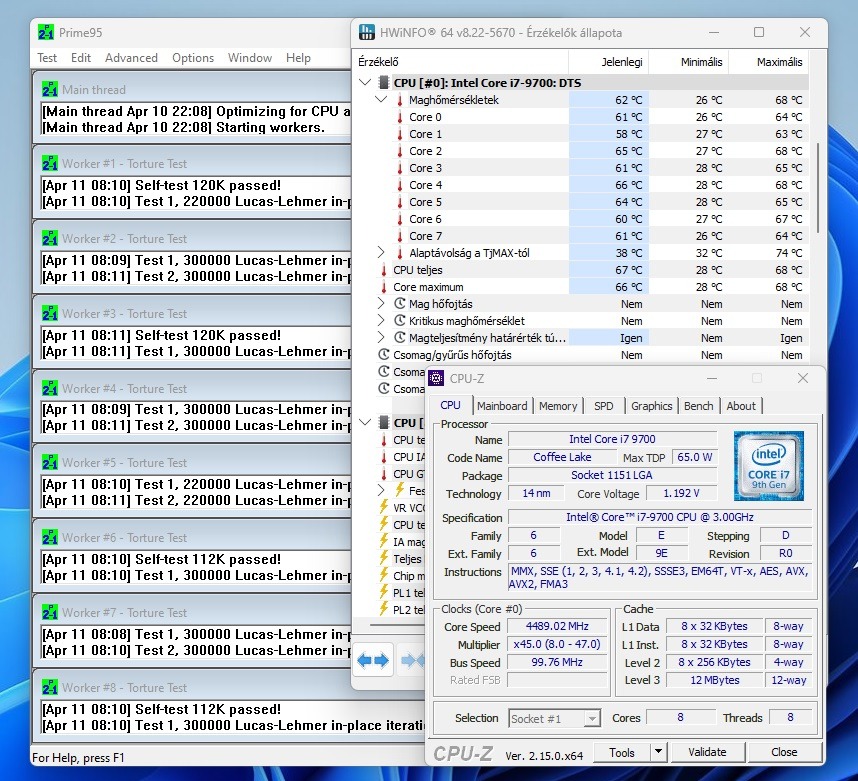This screenshot has width=858, height=781.
Task: Open the Test menu in Prime95
Action: [x=47, y=57]
